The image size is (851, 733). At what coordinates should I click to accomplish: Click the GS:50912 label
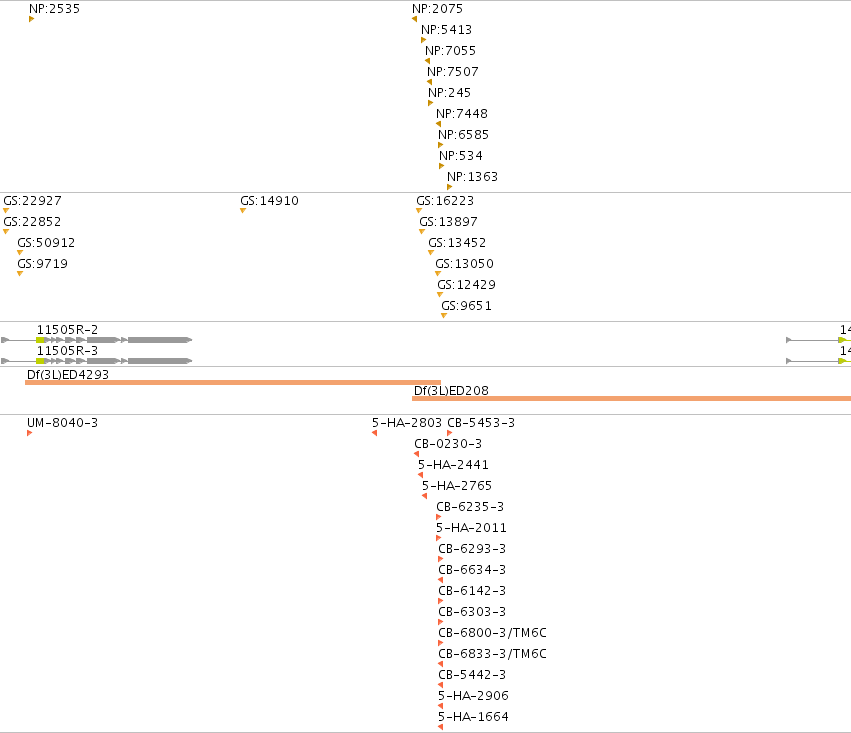[x=46, y=243]
